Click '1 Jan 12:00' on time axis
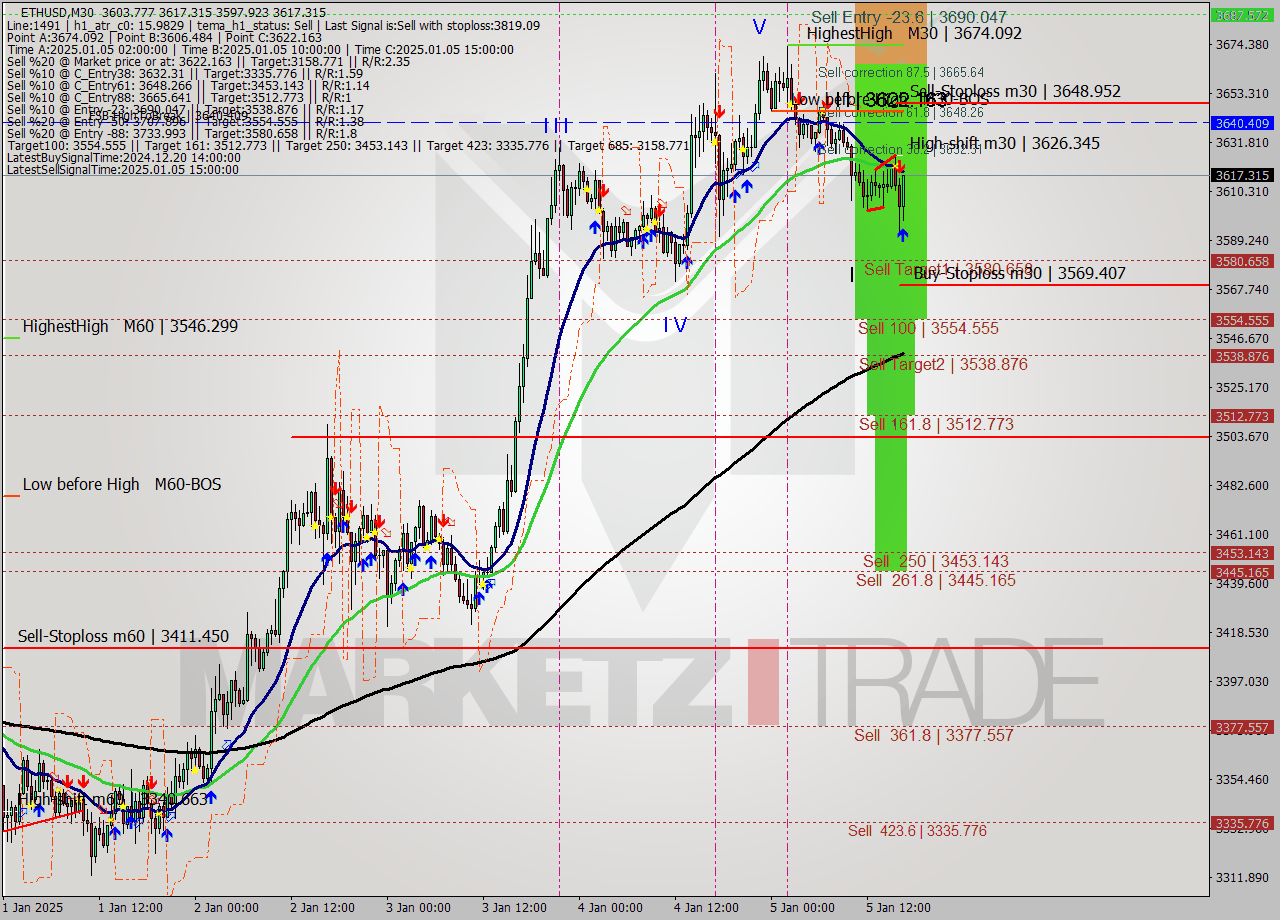 130,908
